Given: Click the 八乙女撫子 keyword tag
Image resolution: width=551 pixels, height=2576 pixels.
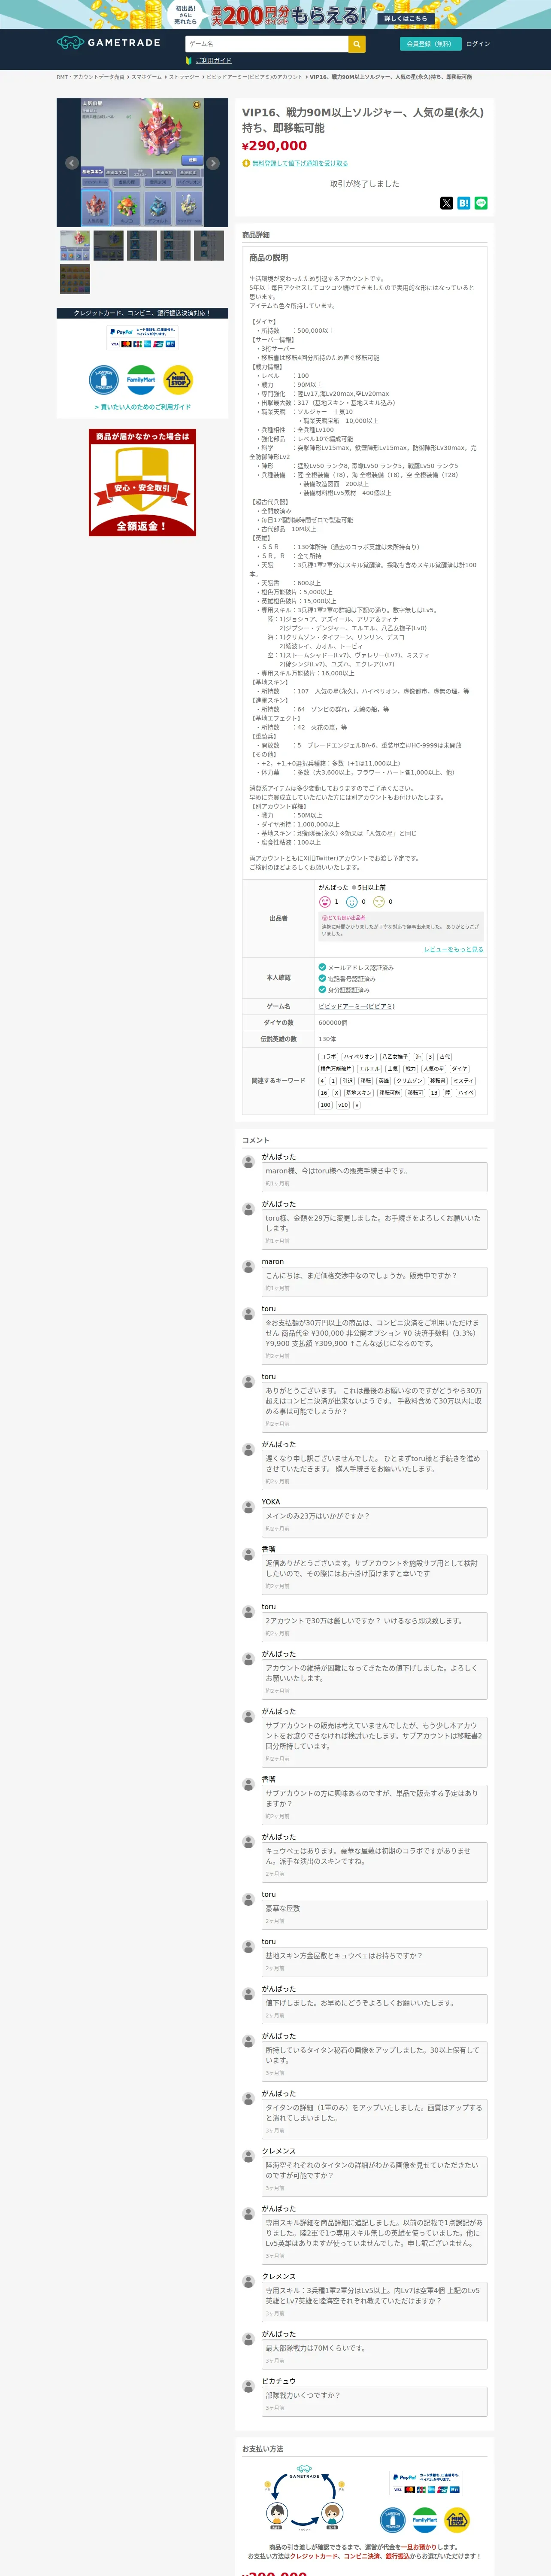Looking at the screenshot, I should pos(395,1057).
